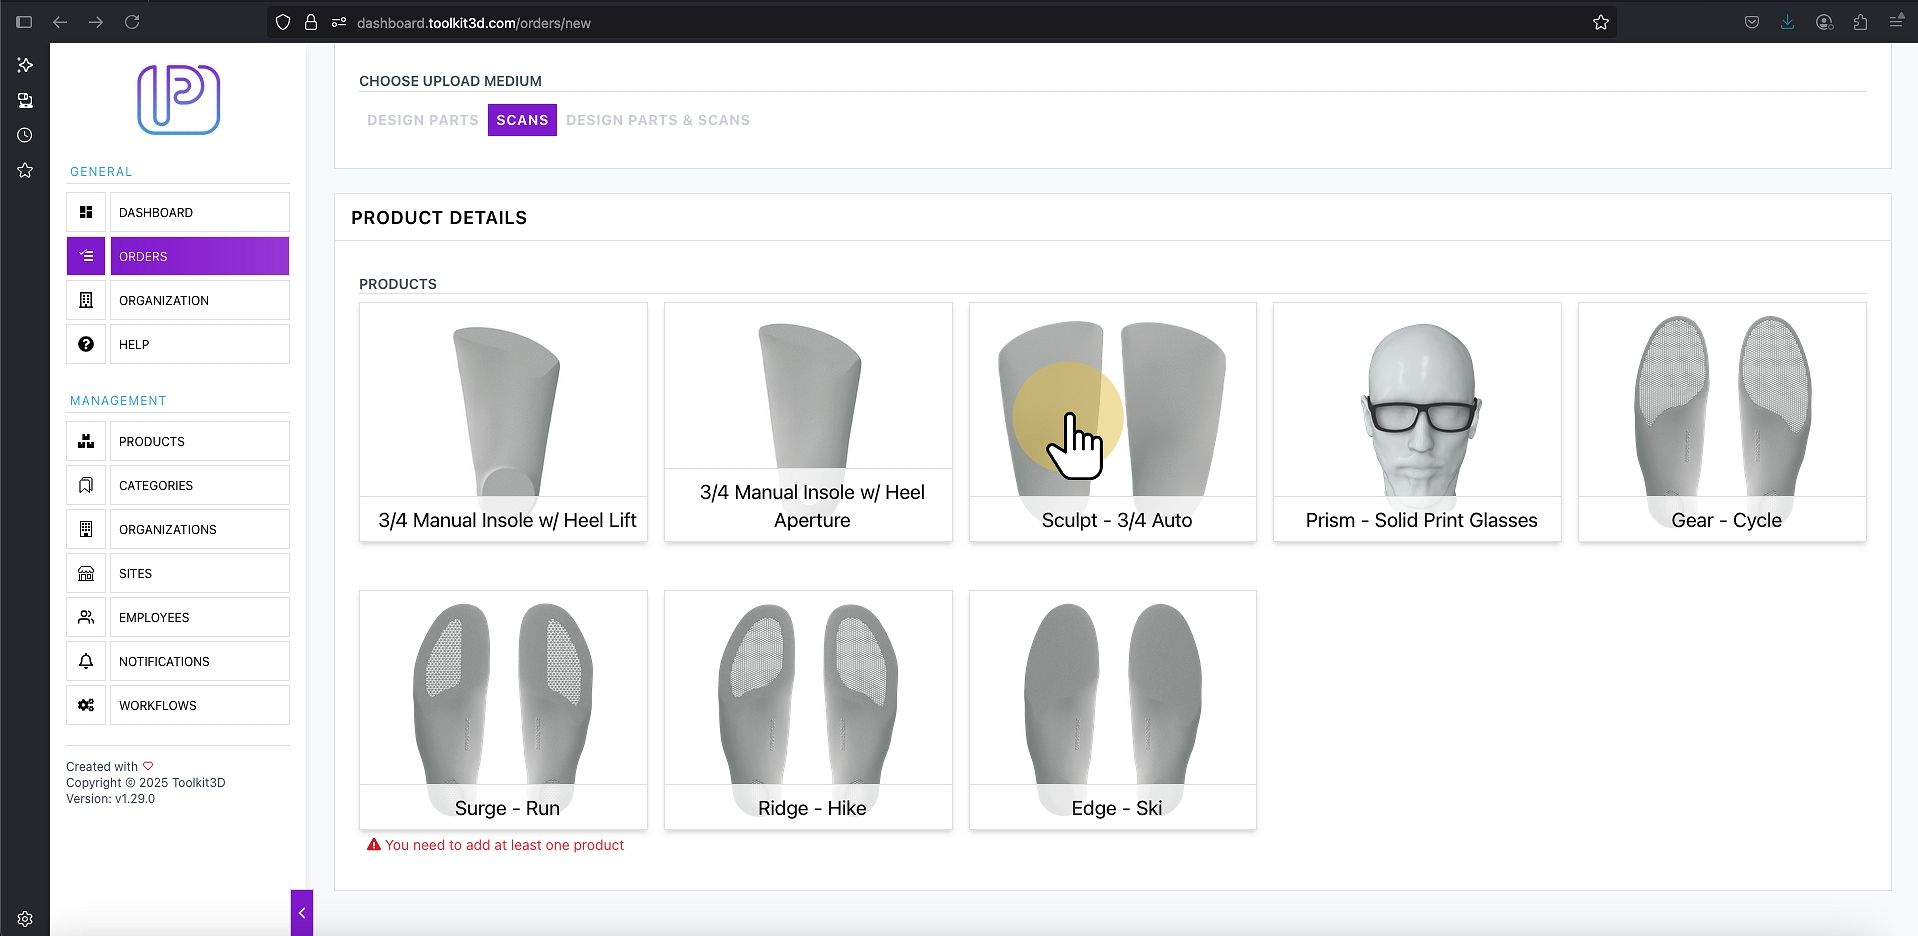This screenshot has height=936, width=1918.
Task: Select the Scans upload medium
Action: click(x=522, y=120)
